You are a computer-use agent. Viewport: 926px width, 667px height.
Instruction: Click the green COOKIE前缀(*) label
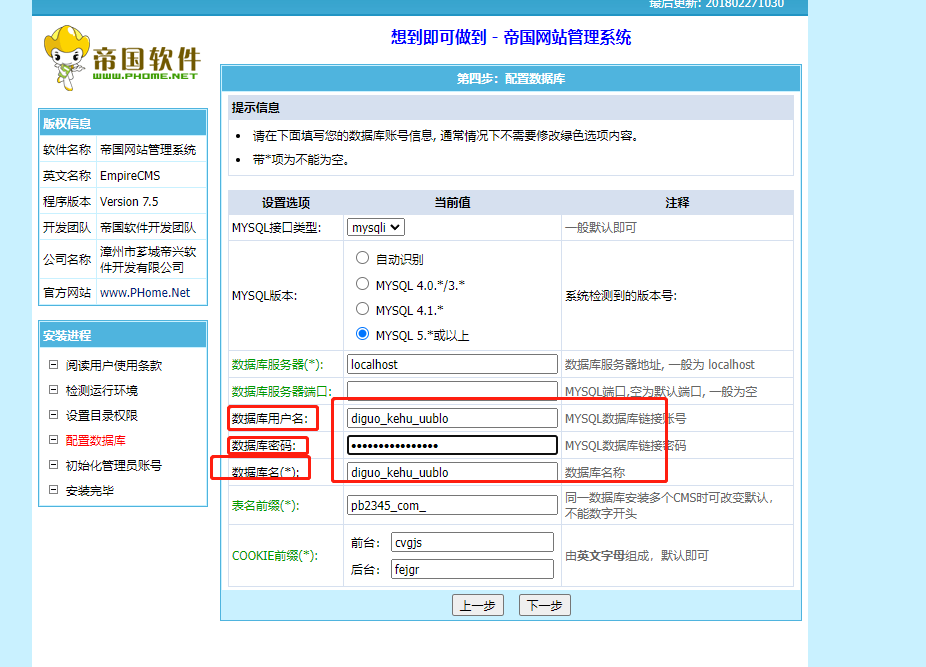tap(275, 555)
